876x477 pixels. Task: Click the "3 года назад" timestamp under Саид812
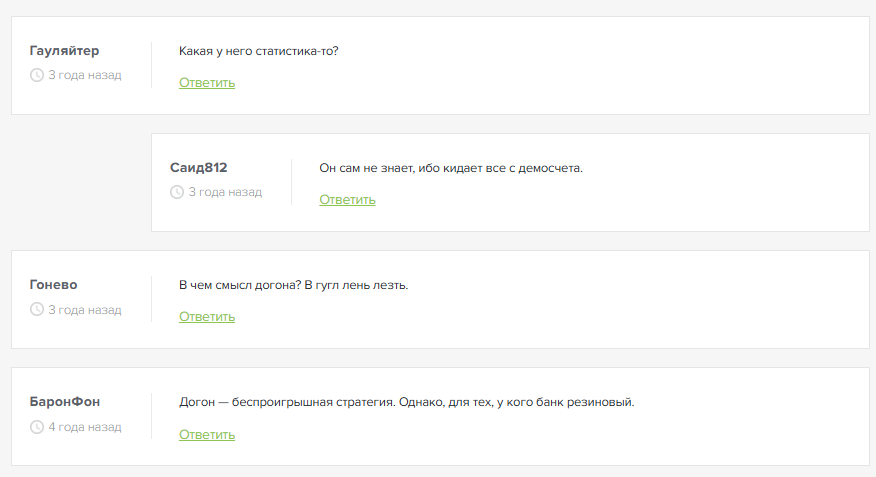point(225,192)
